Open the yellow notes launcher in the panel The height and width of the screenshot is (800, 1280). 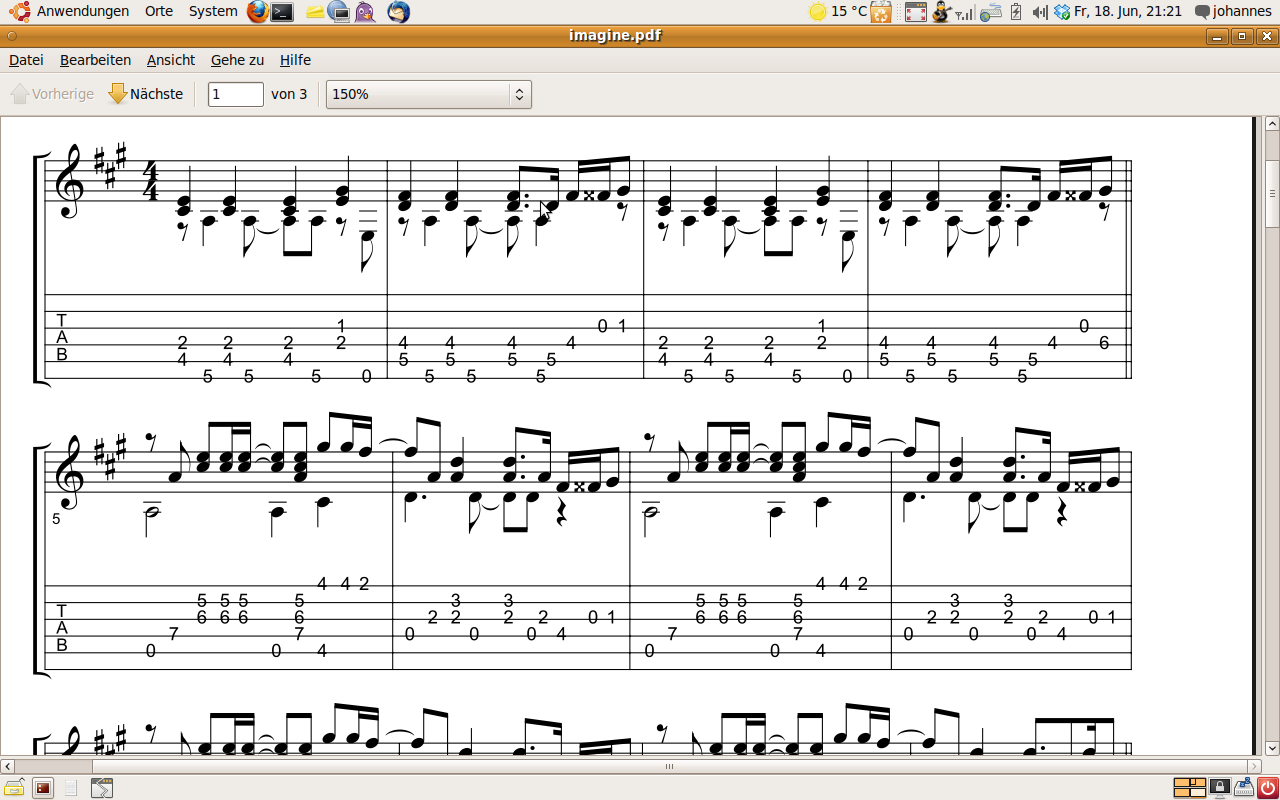pos(314,12)
